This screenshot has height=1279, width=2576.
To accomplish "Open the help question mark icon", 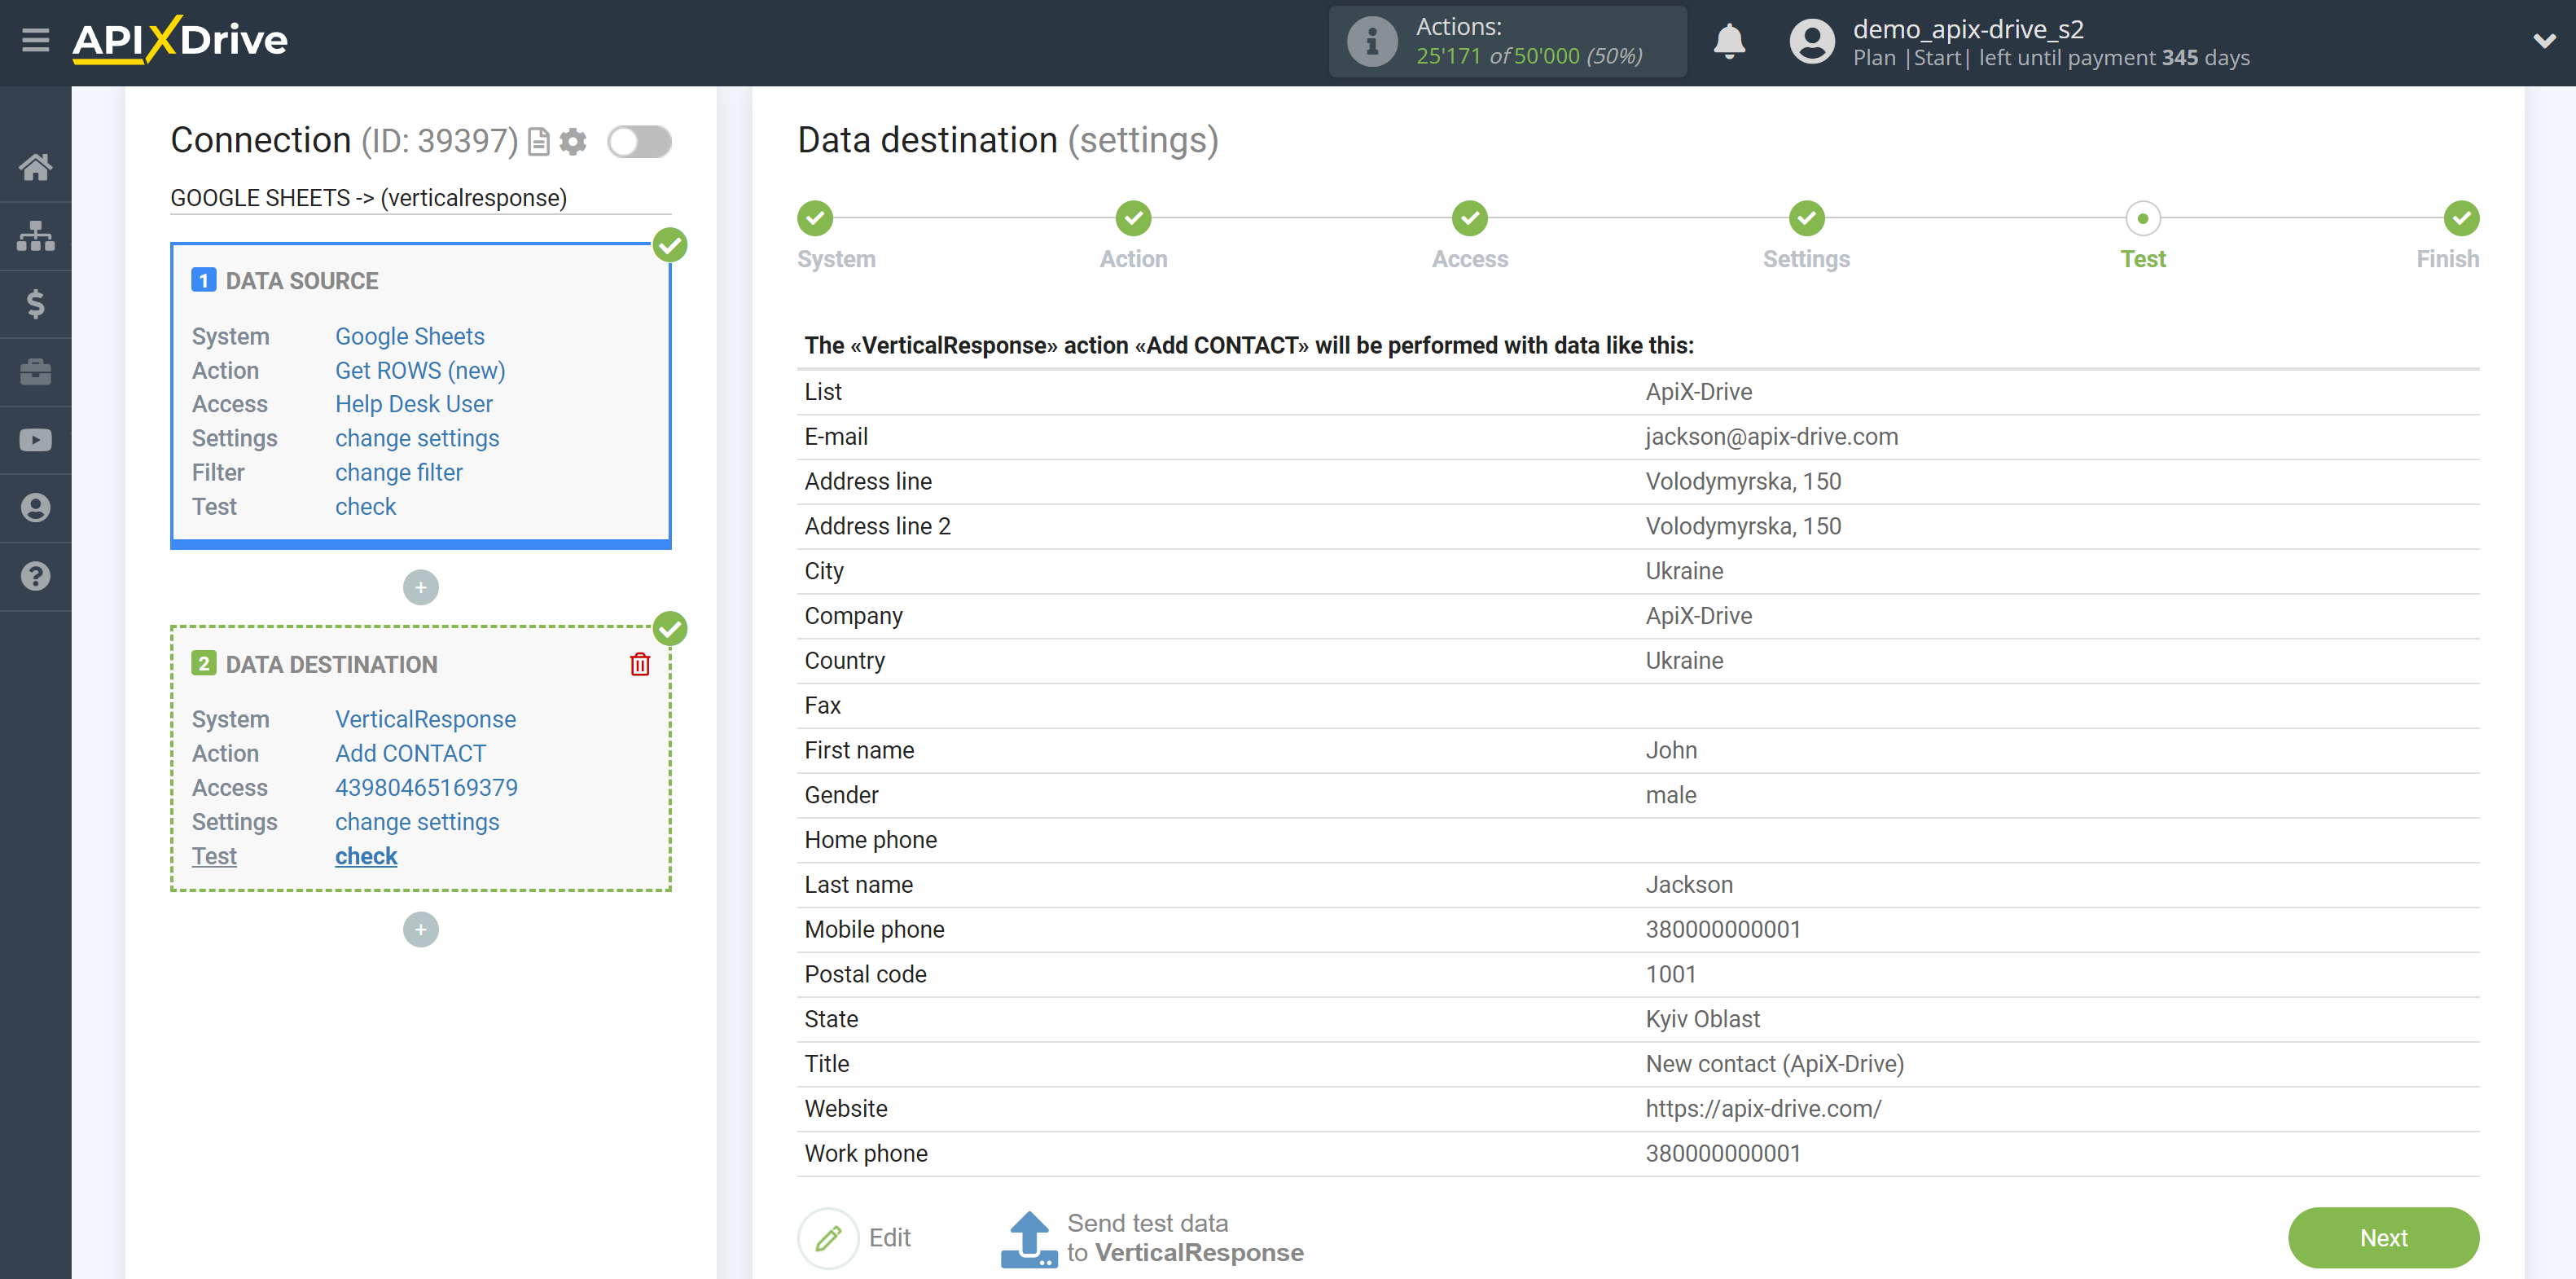I will pos(36,576).
